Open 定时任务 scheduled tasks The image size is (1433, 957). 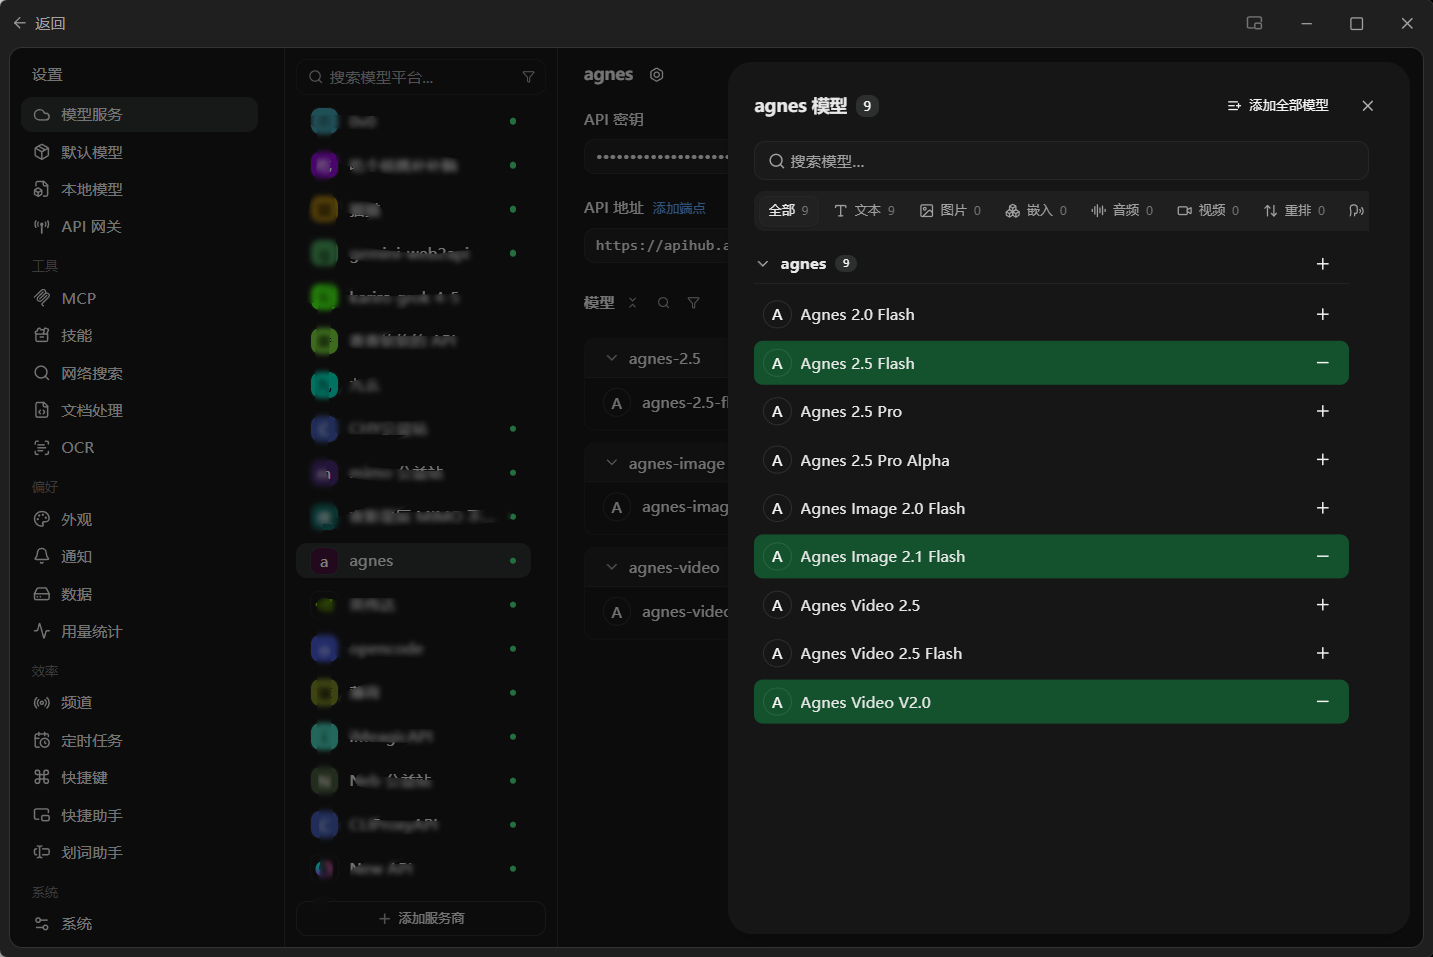[x=139, y=741]
